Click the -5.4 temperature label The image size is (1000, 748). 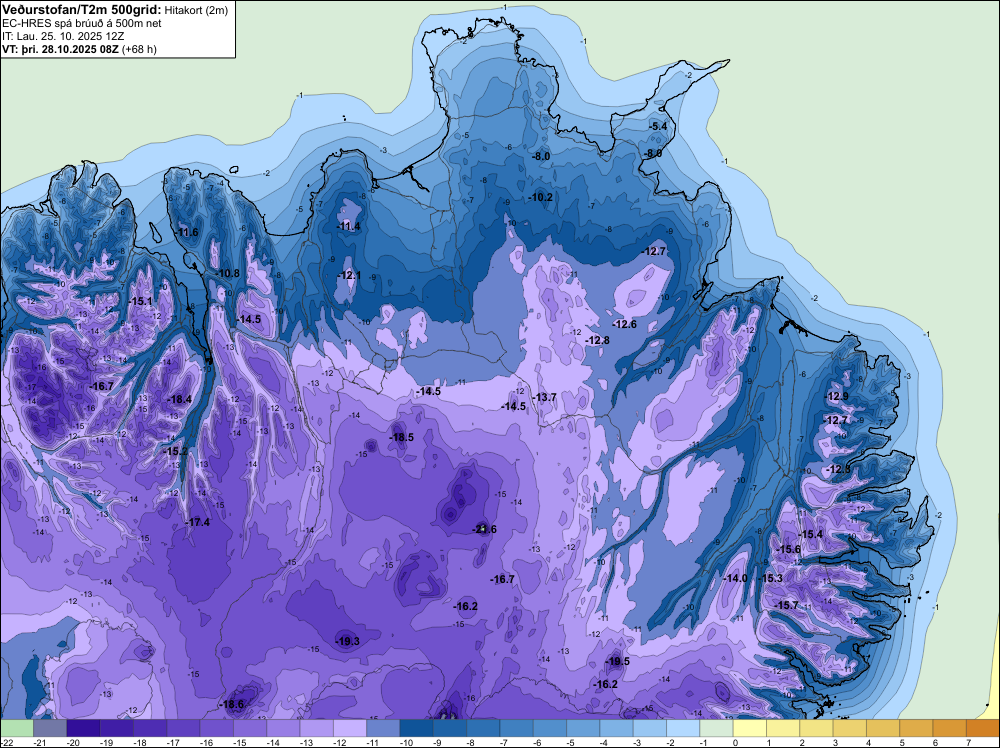(658, 126)
